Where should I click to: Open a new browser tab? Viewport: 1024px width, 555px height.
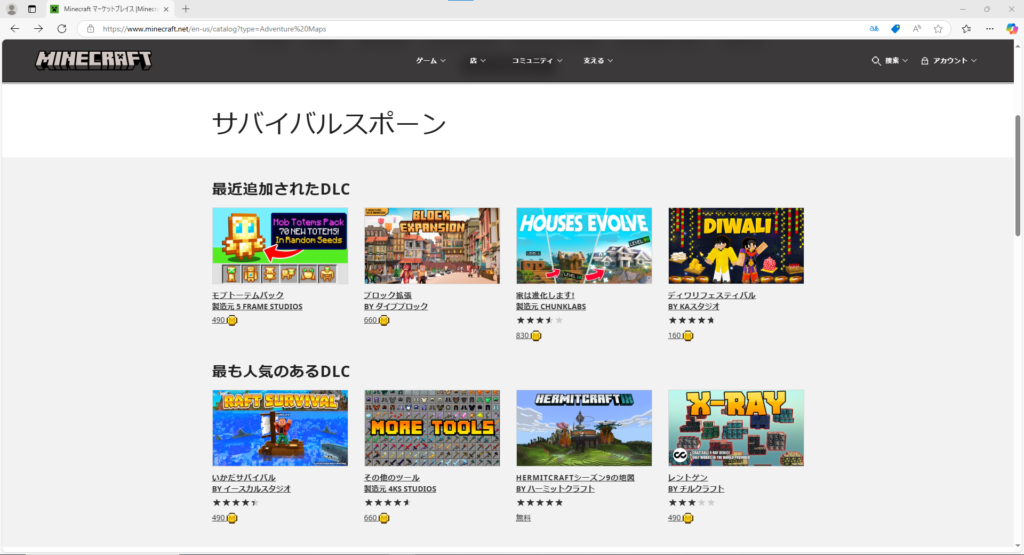(x=186, y=8)
